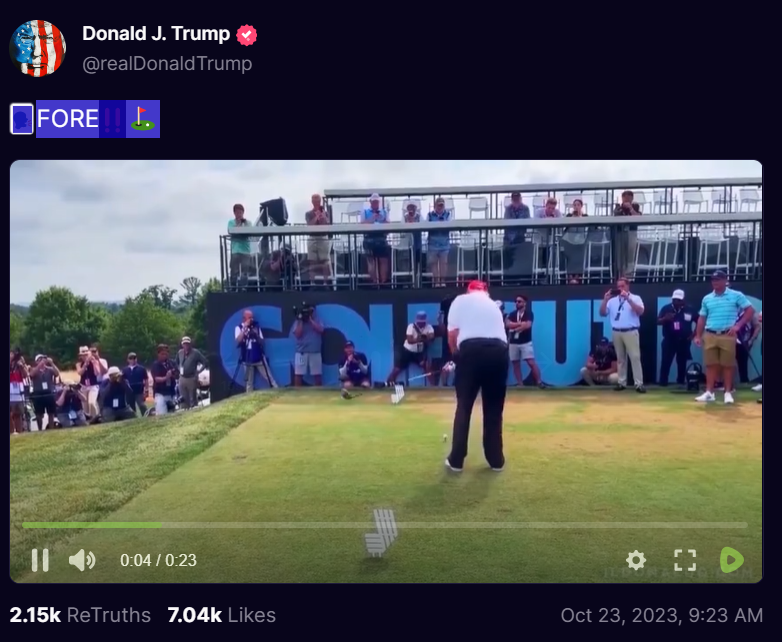Click the 0:04 / 0:23 time display
Image resolution: width=782 pixels, height=642 pixels.
(159, 560)
